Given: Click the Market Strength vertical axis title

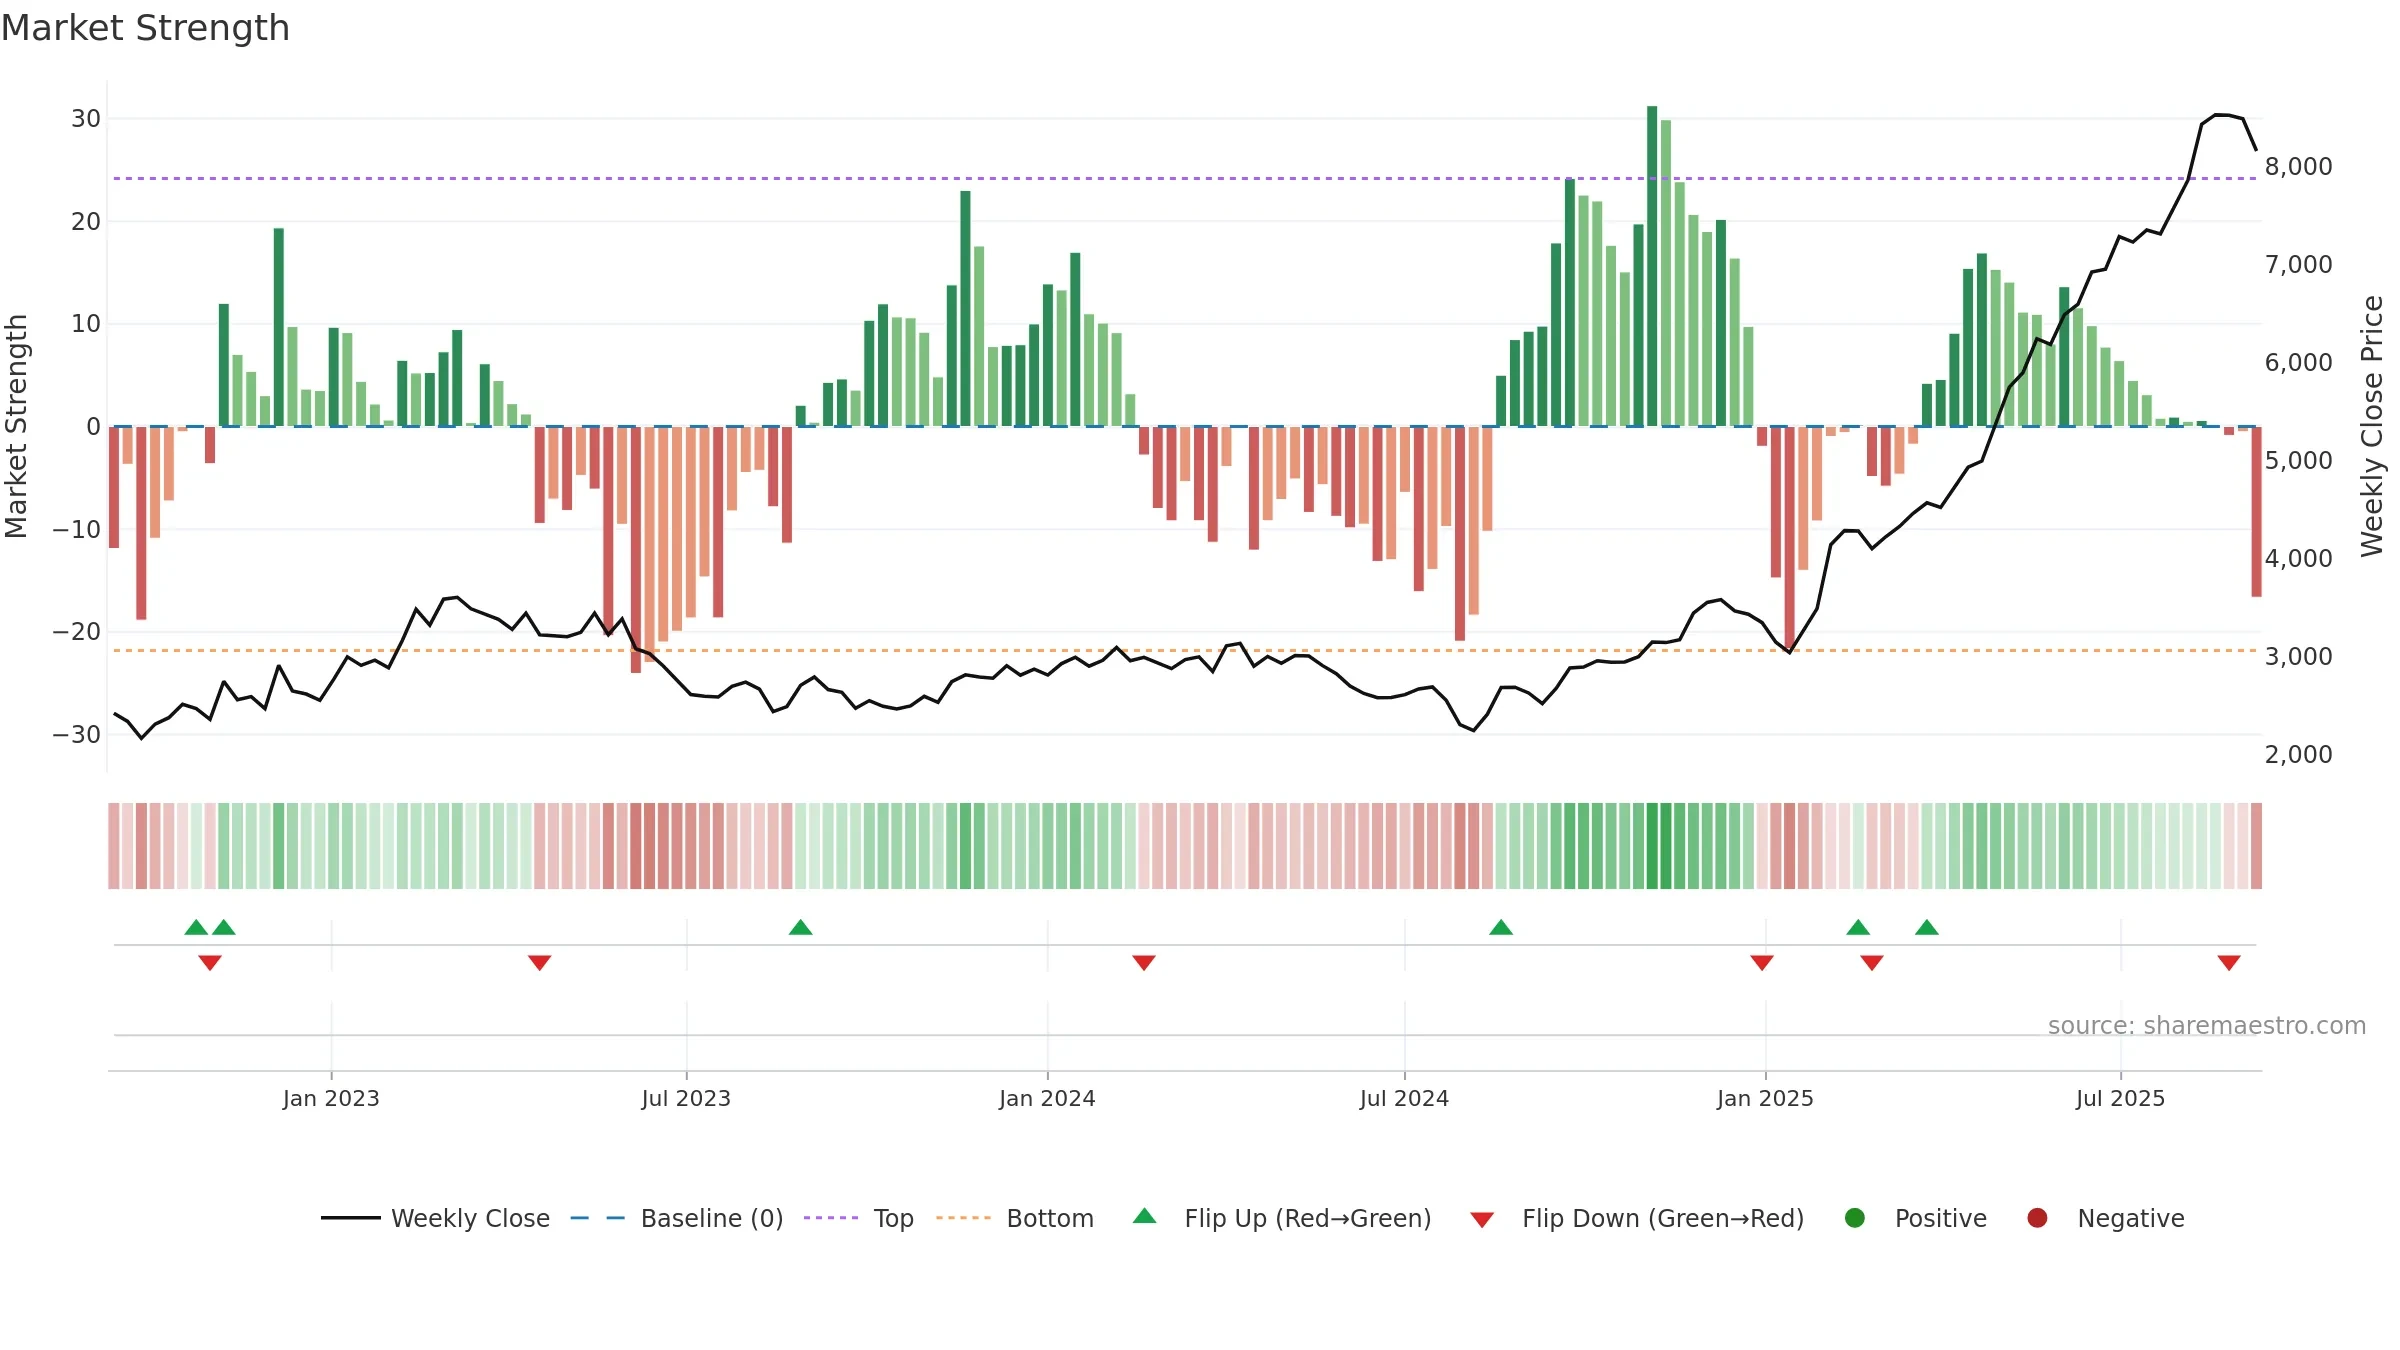Looking at the screenshot, I should pos(16,426).
